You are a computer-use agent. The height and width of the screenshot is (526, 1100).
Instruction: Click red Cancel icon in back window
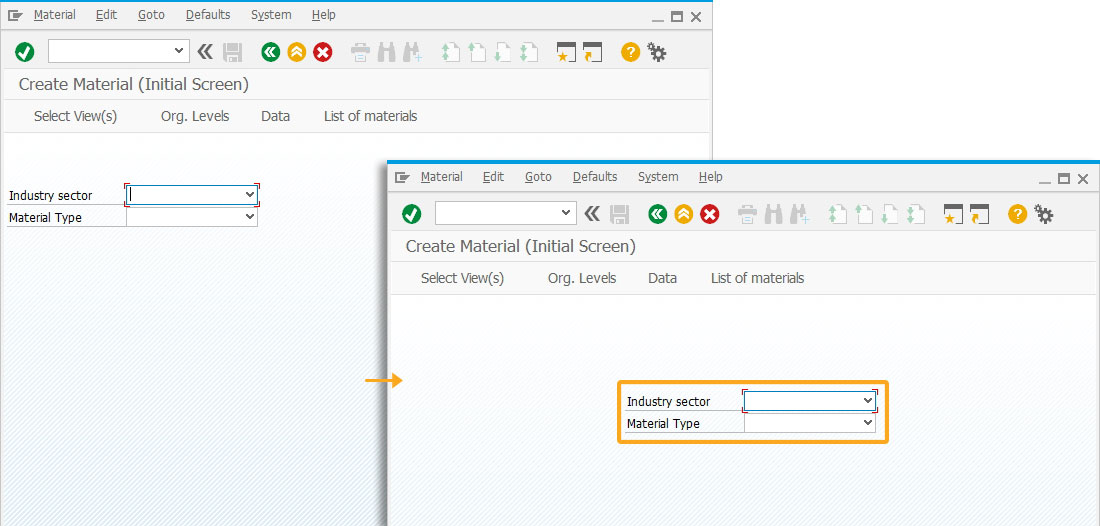pyautogui.click(x=323, y=52)
